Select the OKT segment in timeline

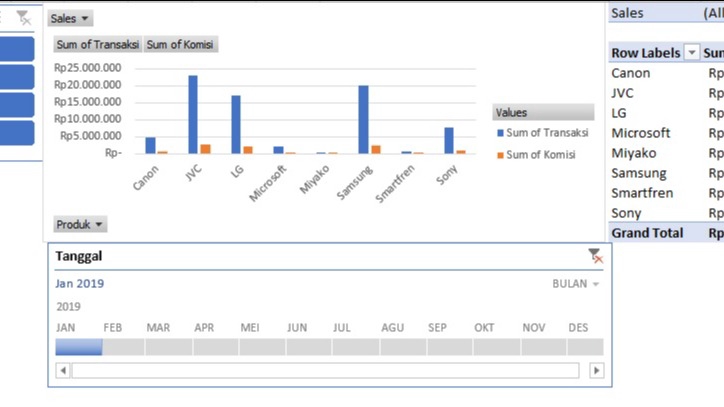(x=496, y=347)
